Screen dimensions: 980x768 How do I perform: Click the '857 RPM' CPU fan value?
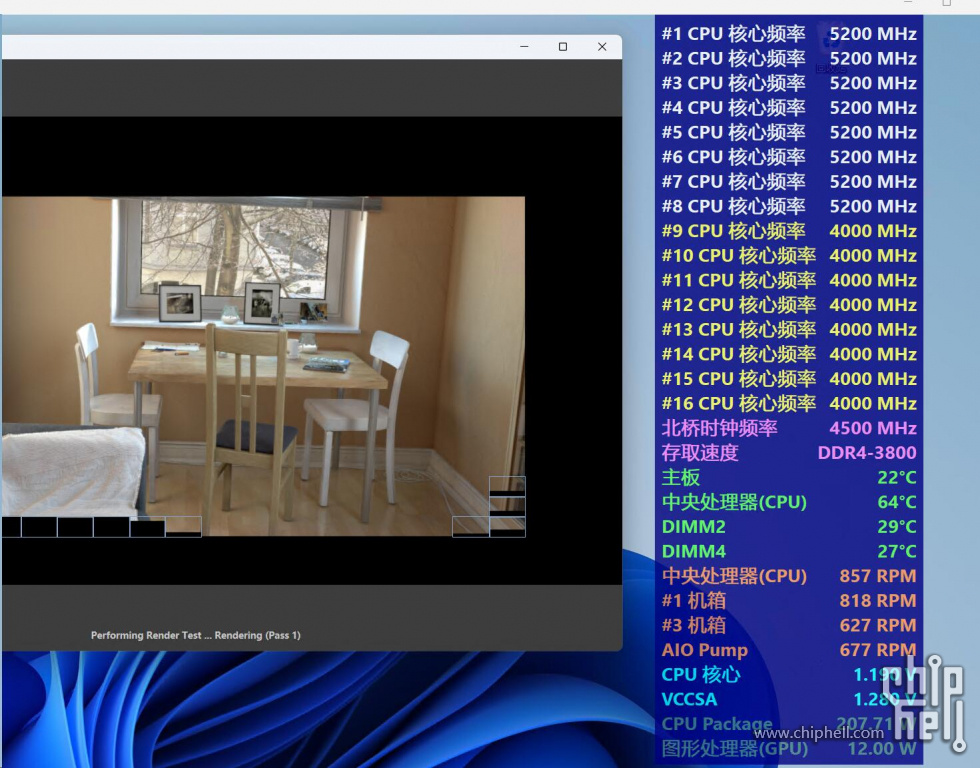(x=878, y=576)
